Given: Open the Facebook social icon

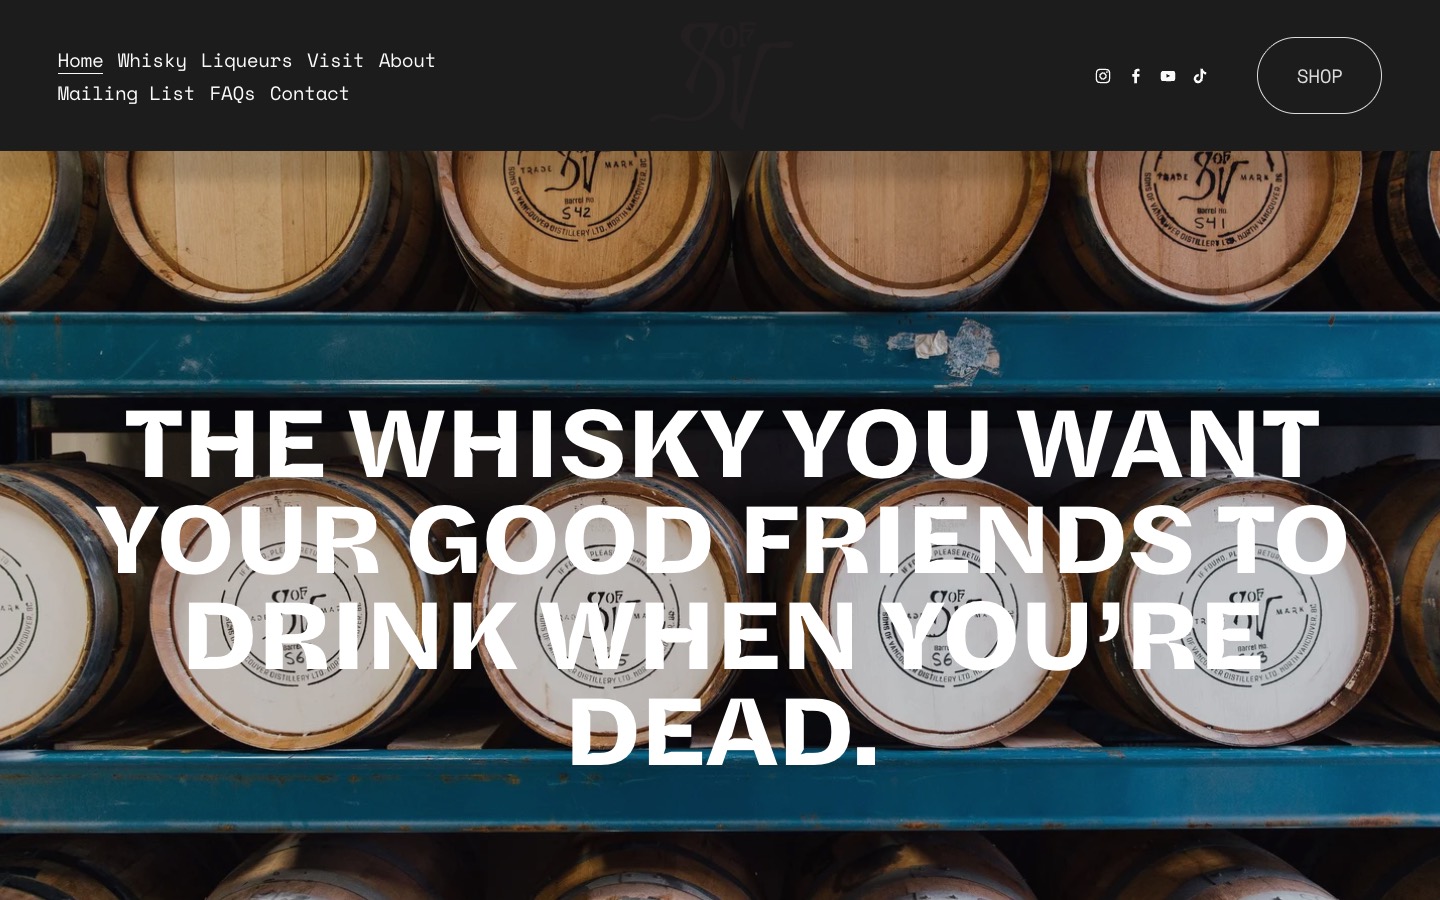Looking at the screenshot, I should pyautogui.click(x=1136, y=76).
